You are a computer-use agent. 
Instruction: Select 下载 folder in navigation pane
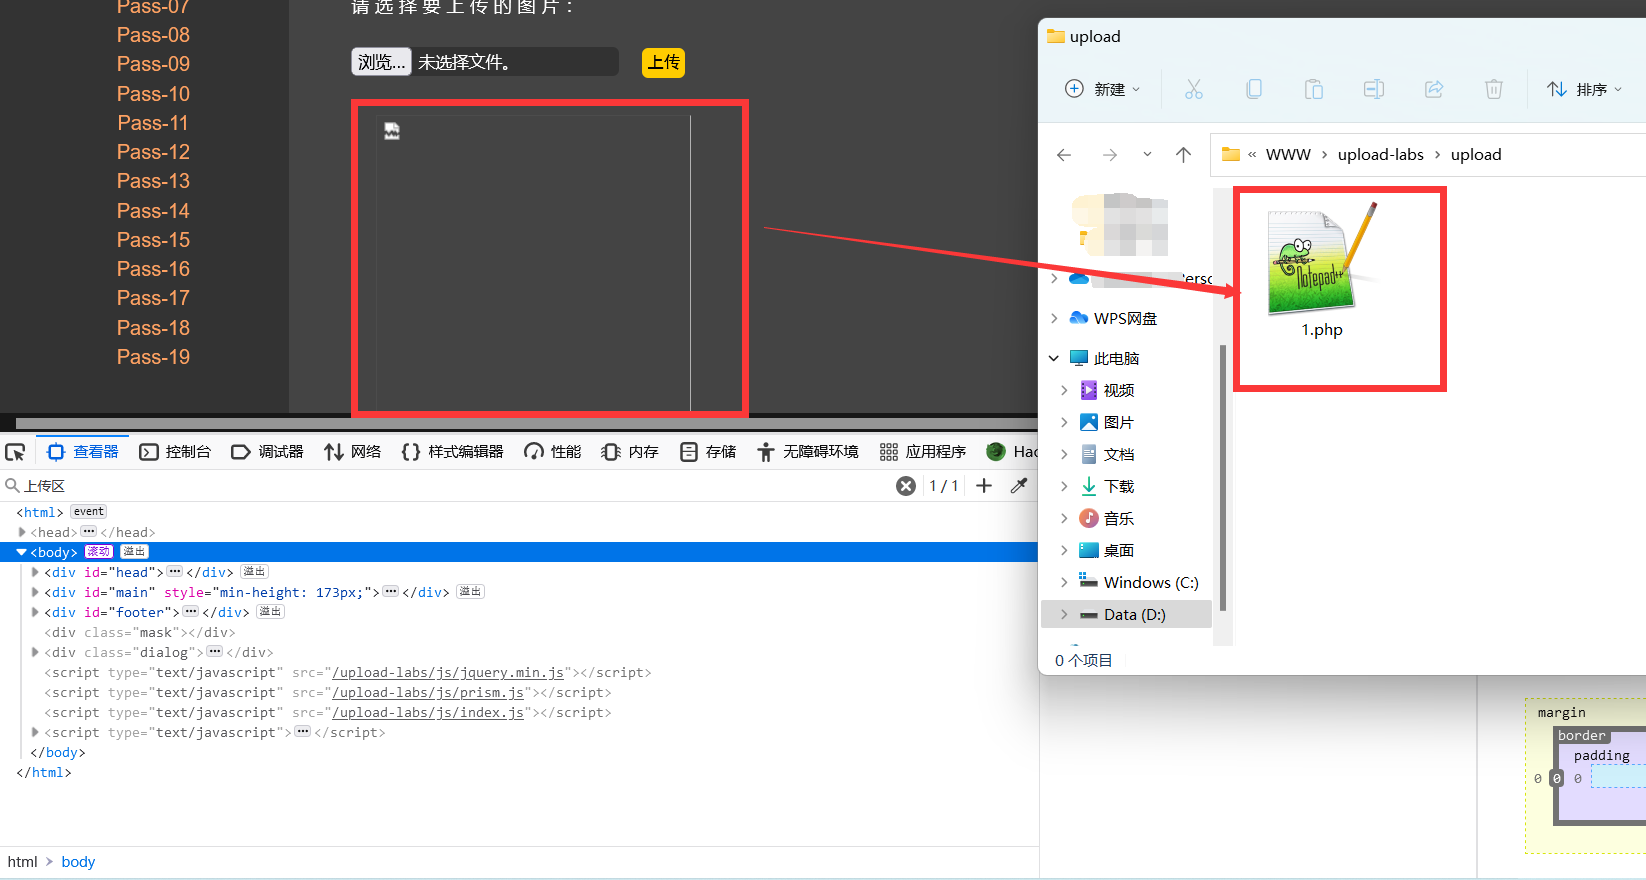tap(1118, 486)
